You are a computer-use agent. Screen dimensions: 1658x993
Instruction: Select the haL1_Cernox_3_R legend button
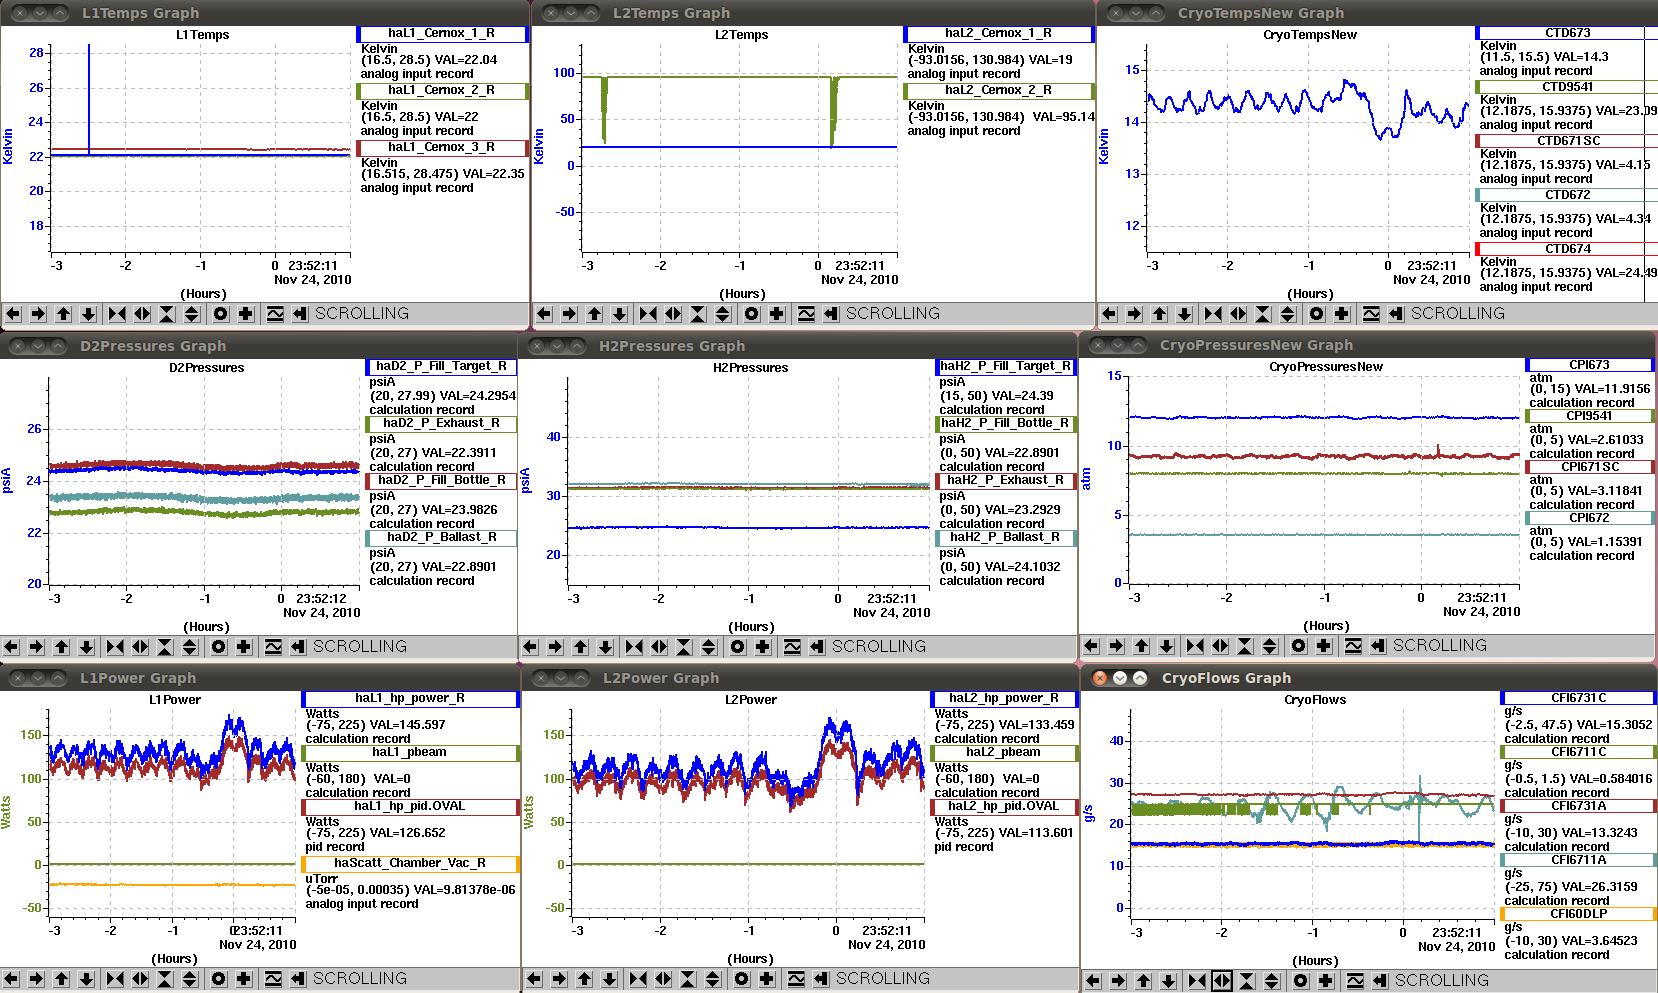pyautogui.click(x=442, y=148)
